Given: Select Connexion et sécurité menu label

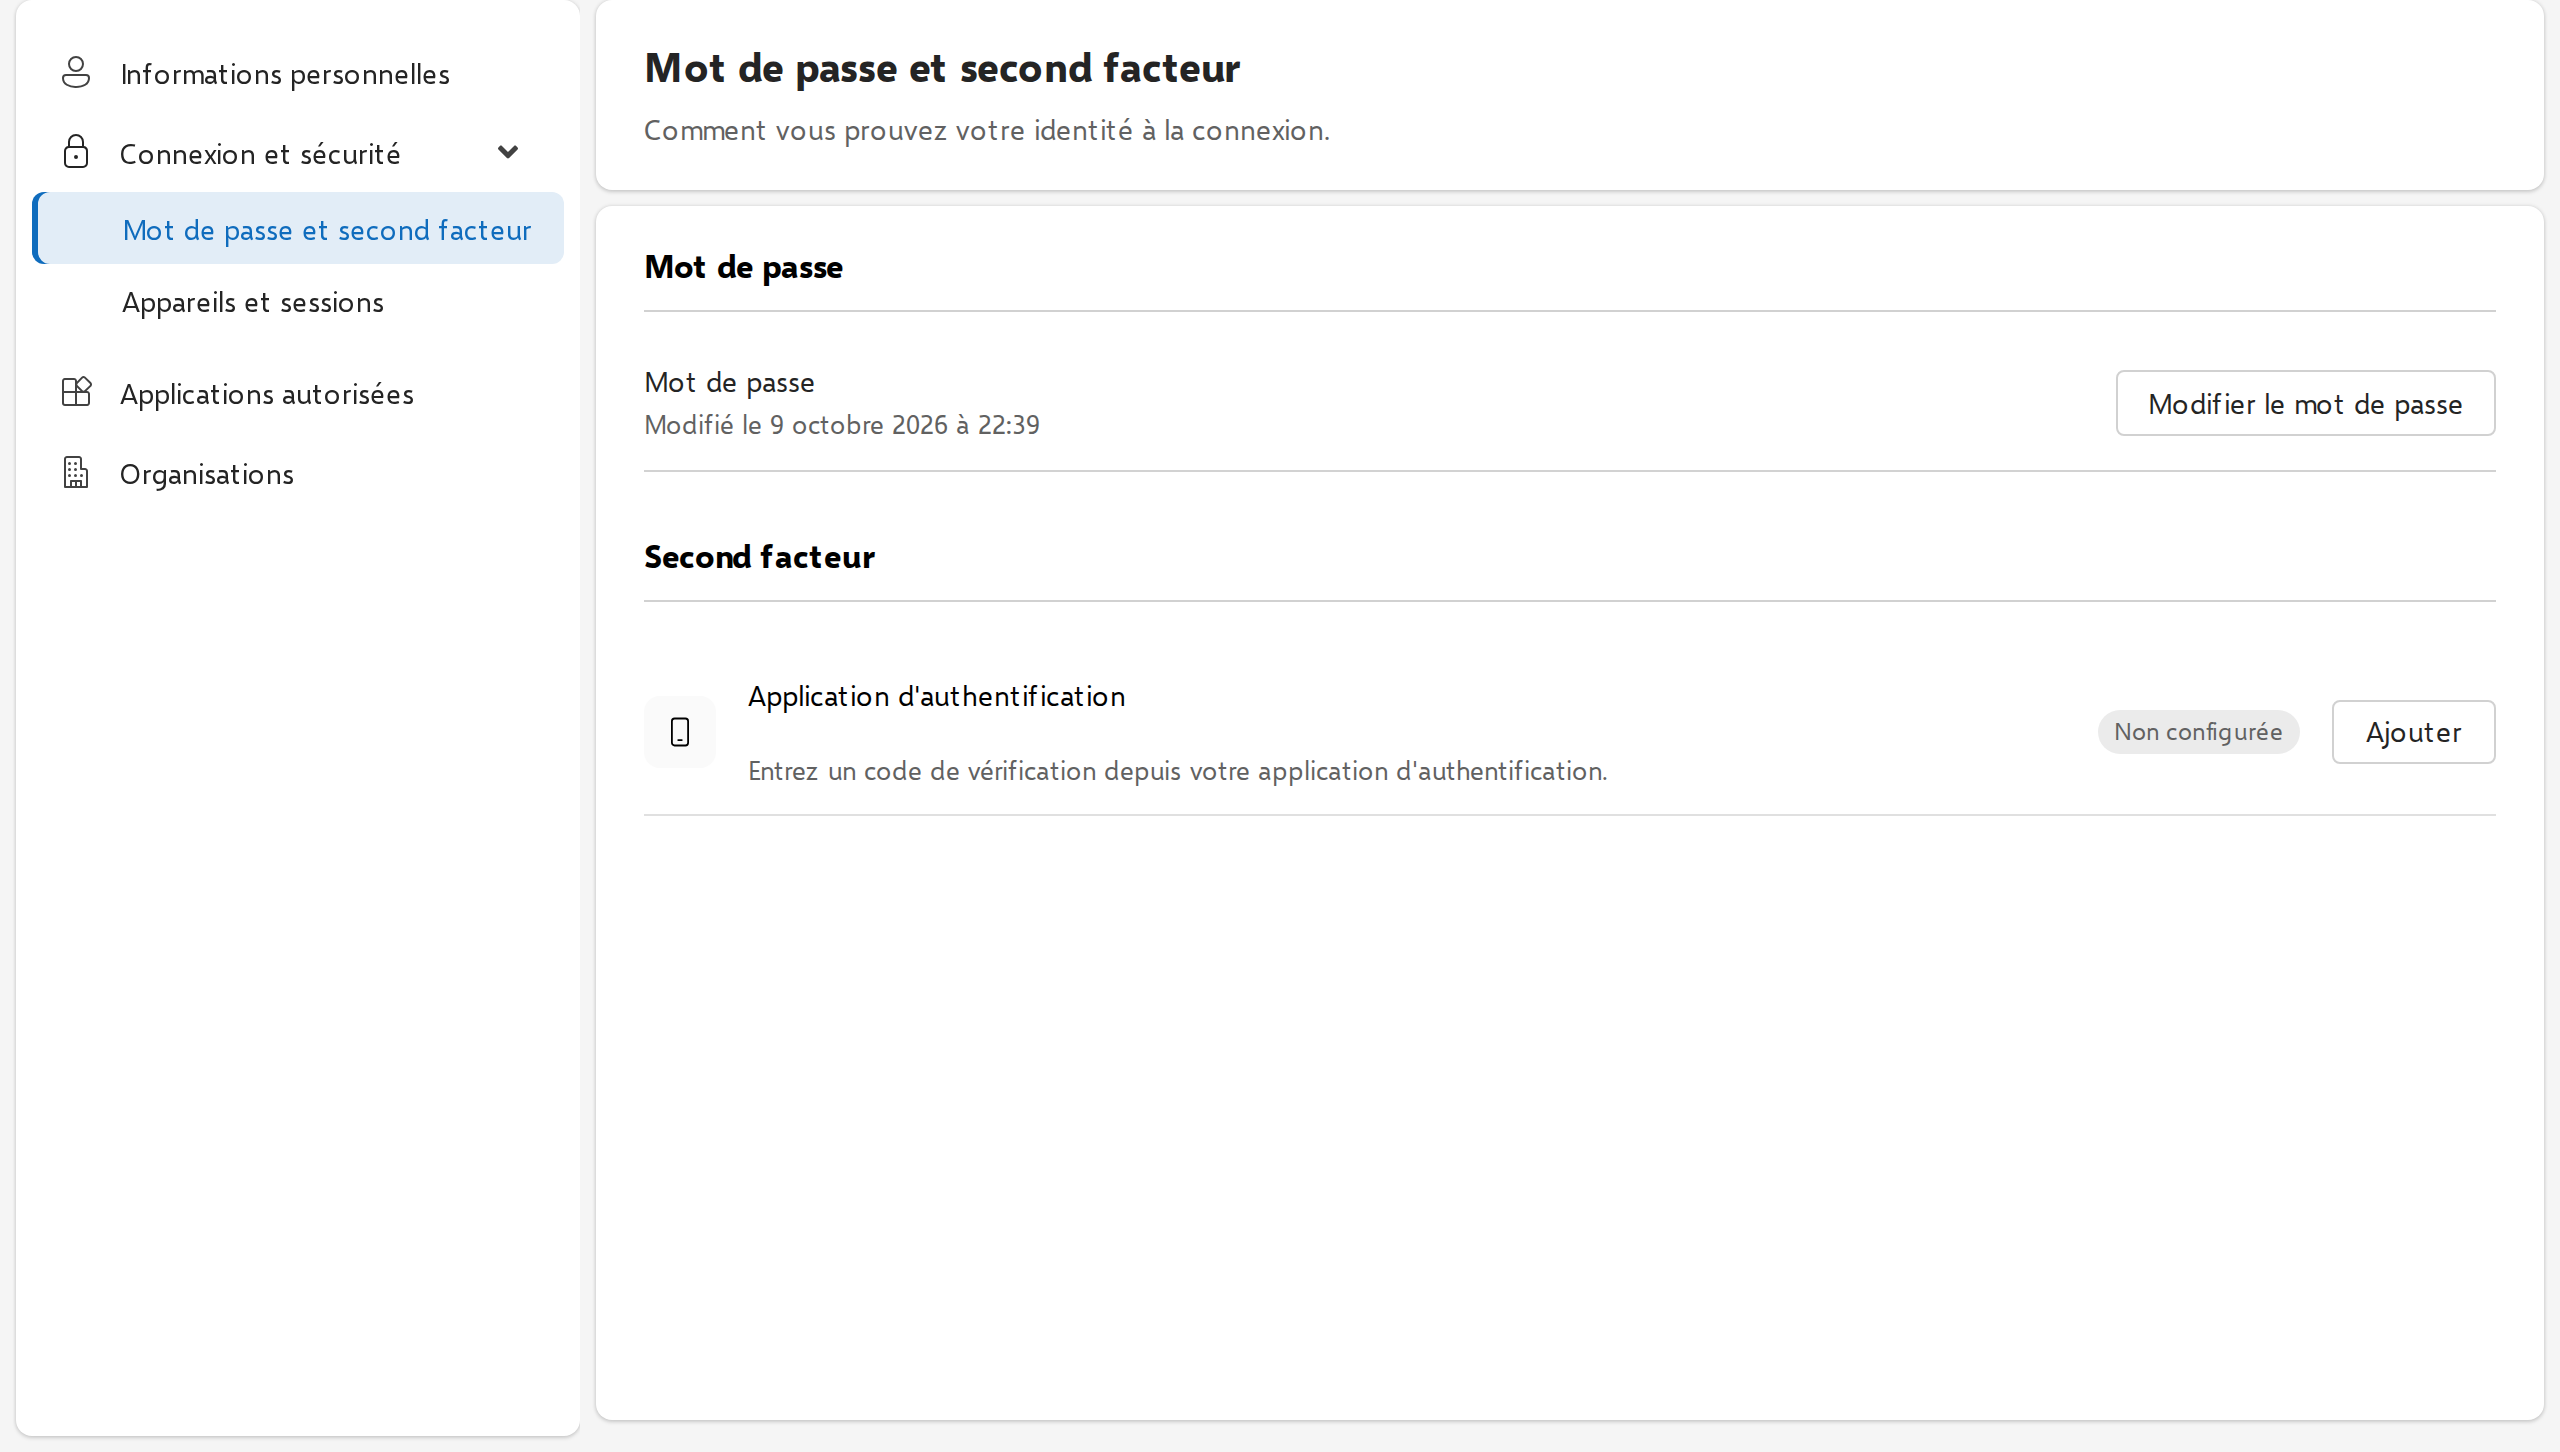Looking at the screenshot, I should point(260,154).
